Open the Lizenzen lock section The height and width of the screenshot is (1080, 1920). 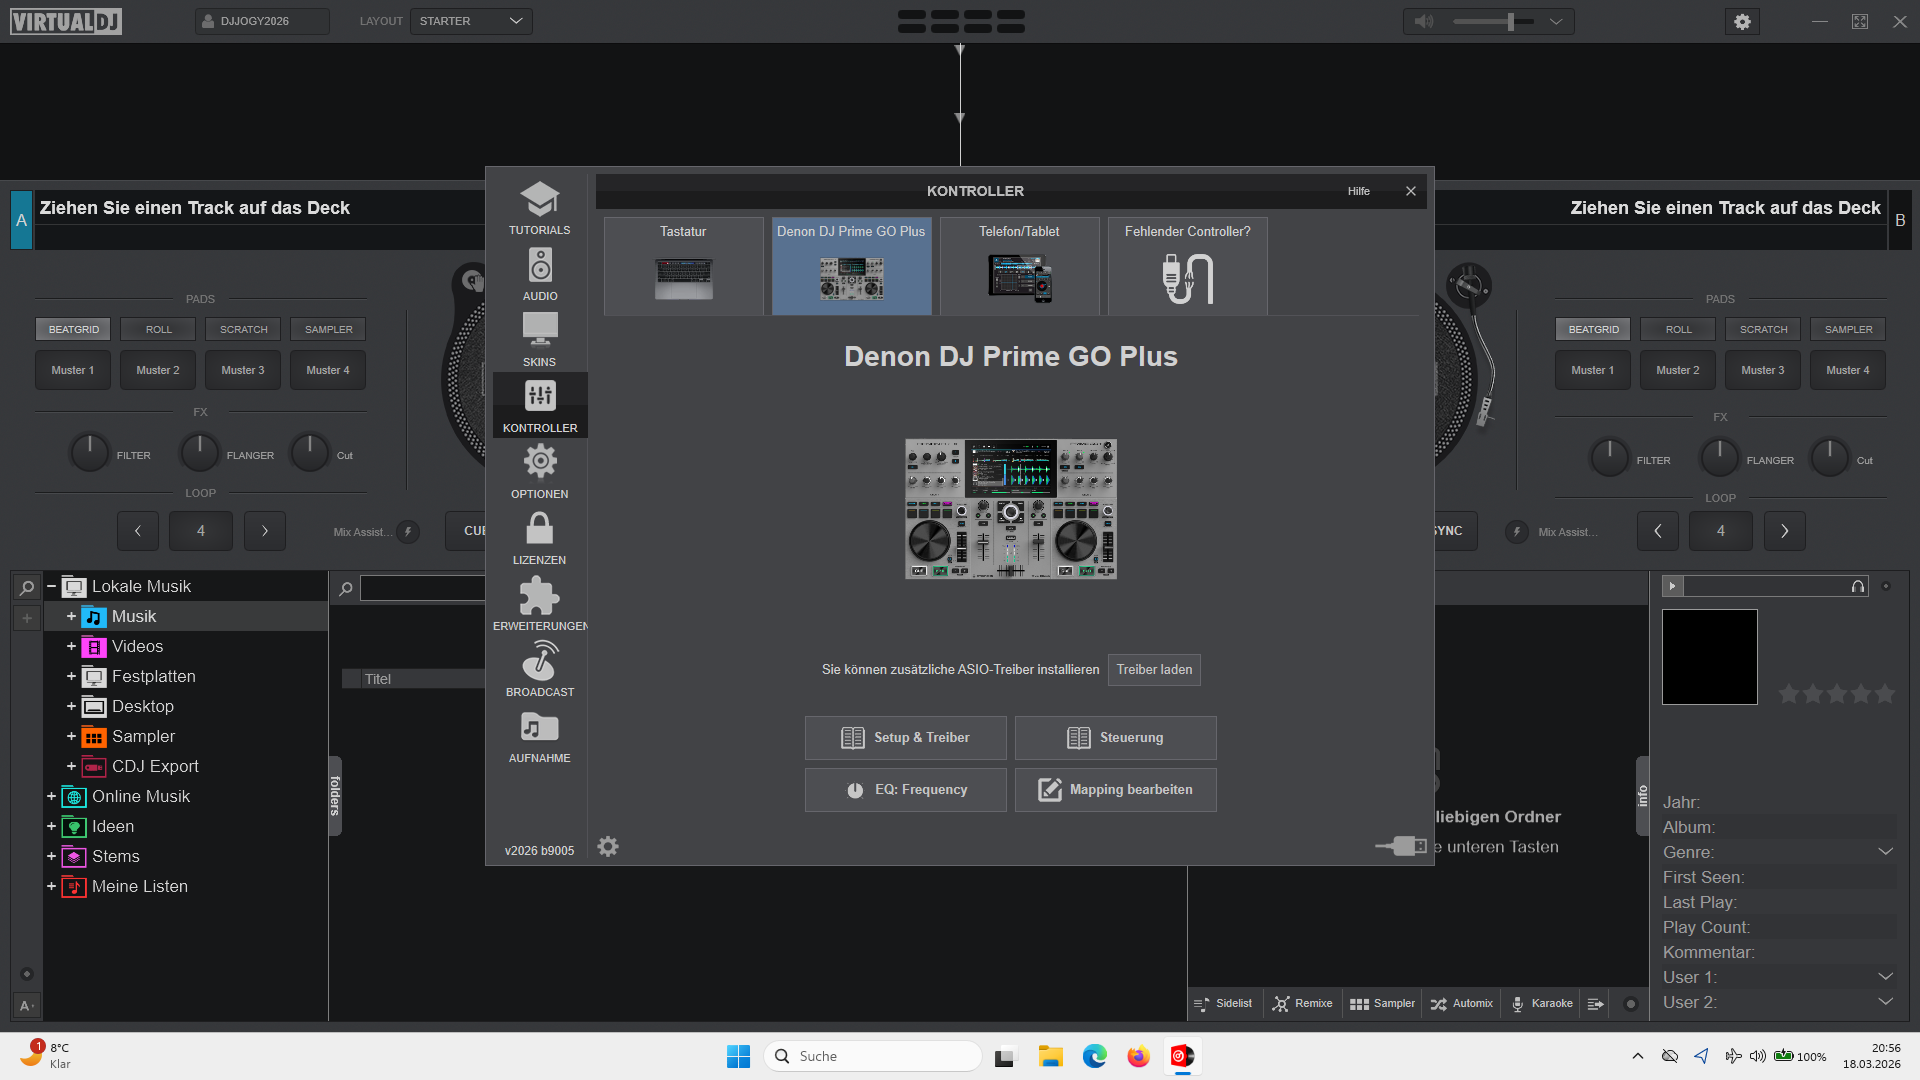pyautogui.click(x=540, y=538)
